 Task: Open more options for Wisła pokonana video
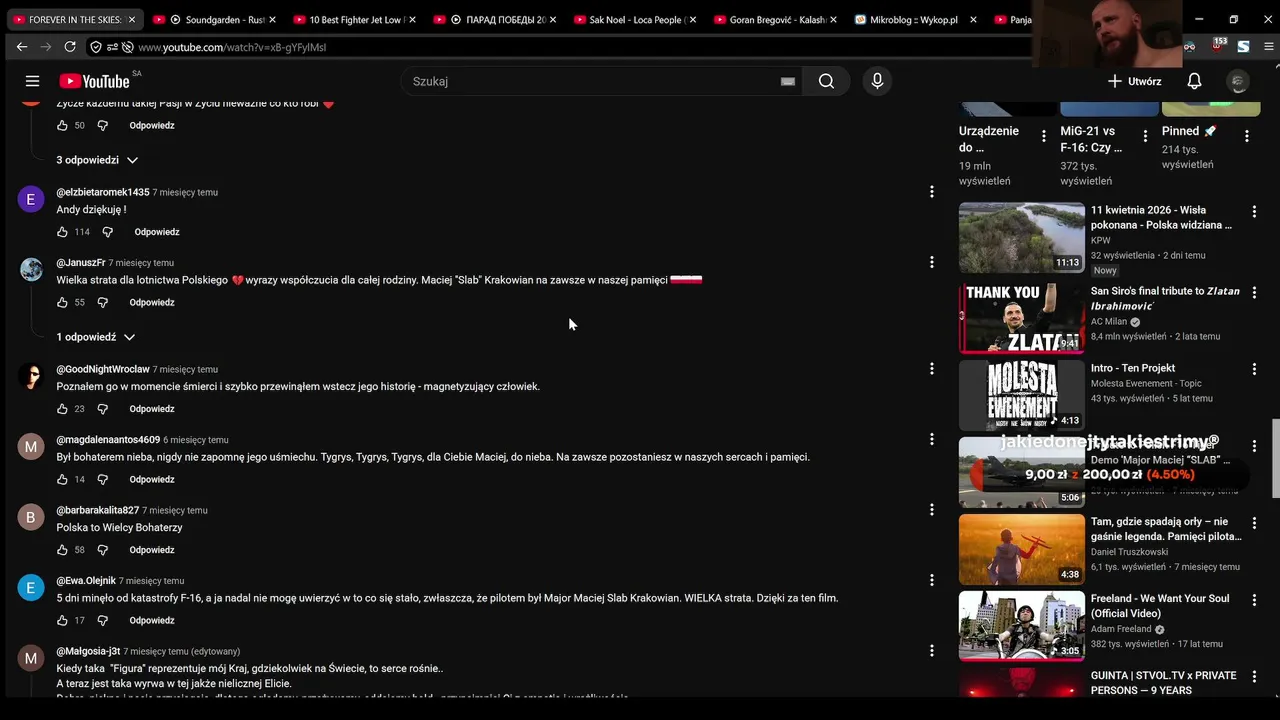[x=1254, y=212]
